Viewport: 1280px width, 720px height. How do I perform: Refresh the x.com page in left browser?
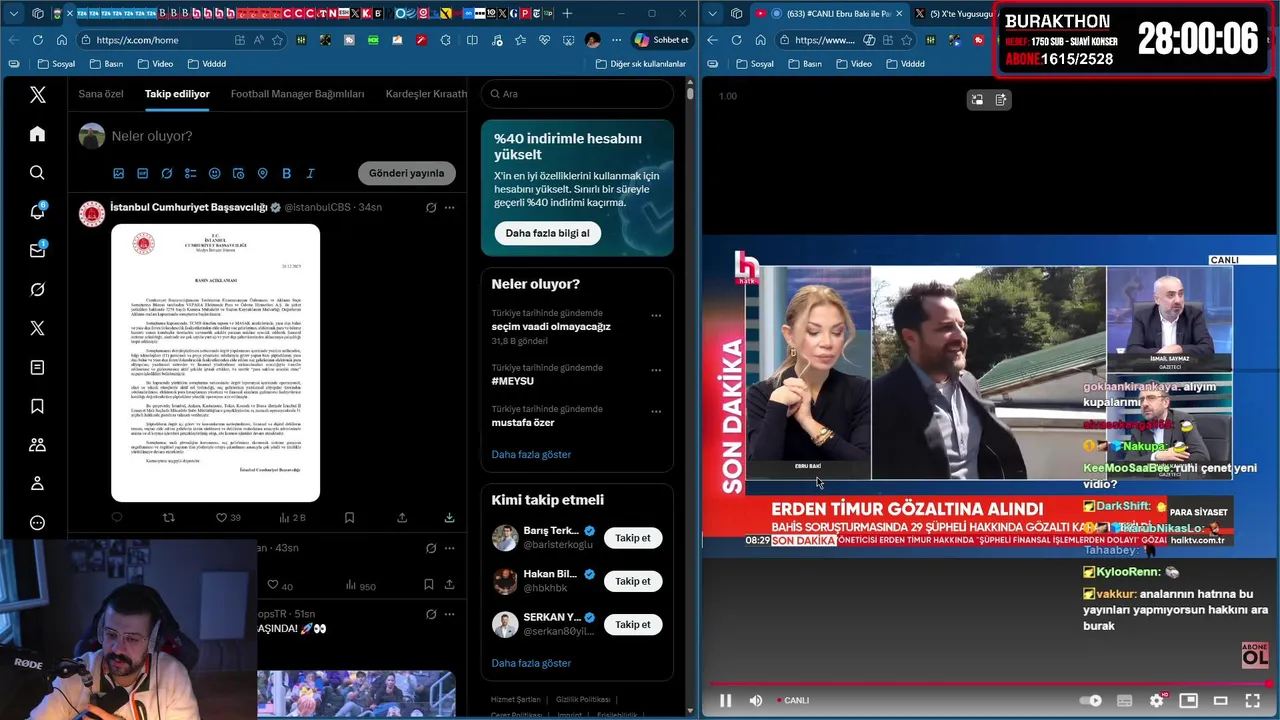[37, 40]
